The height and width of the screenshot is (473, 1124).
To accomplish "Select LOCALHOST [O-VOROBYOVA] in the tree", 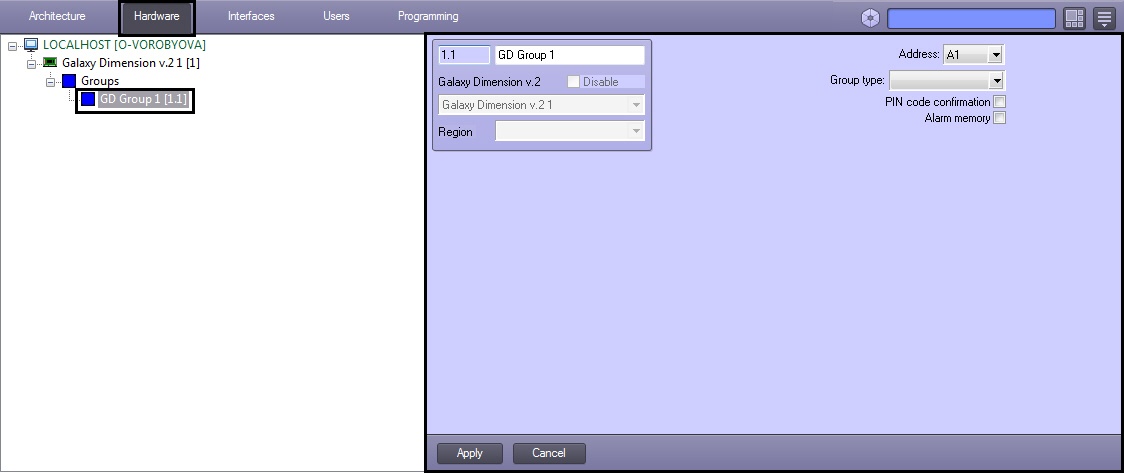I will pos(124,45).
